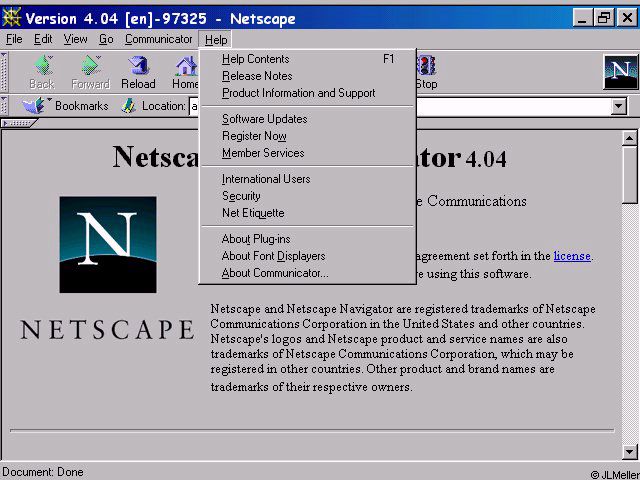Open the Go menu
This screenshot has width=640, height=480.
(106, 39)
